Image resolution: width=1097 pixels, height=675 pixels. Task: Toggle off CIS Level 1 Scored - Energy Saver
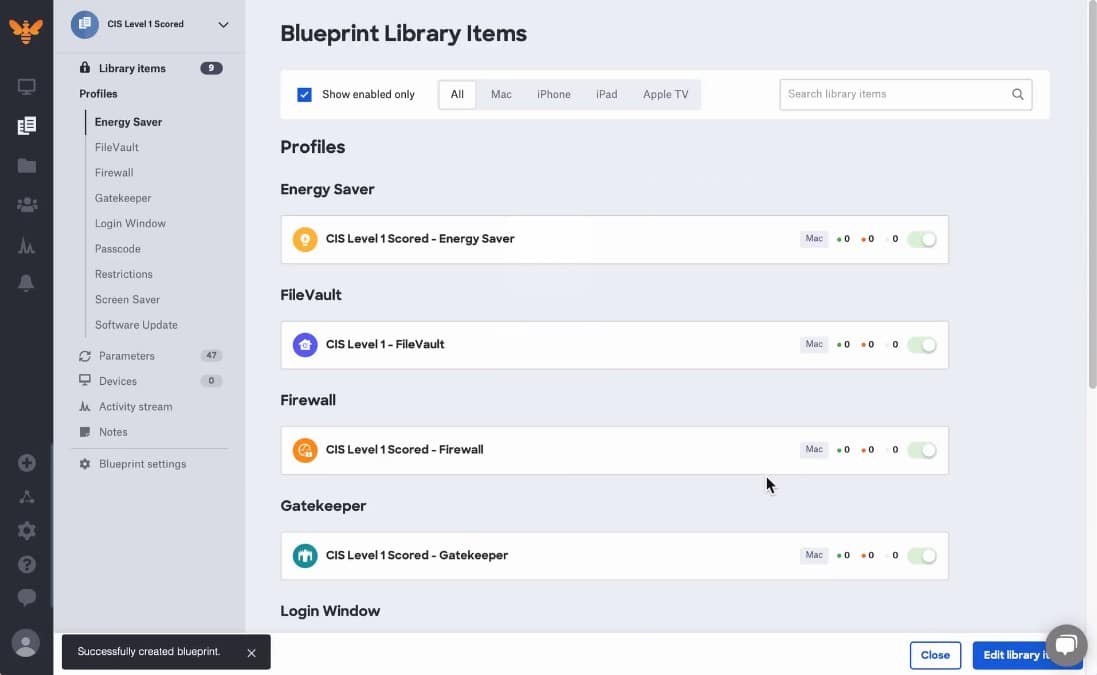922,240
